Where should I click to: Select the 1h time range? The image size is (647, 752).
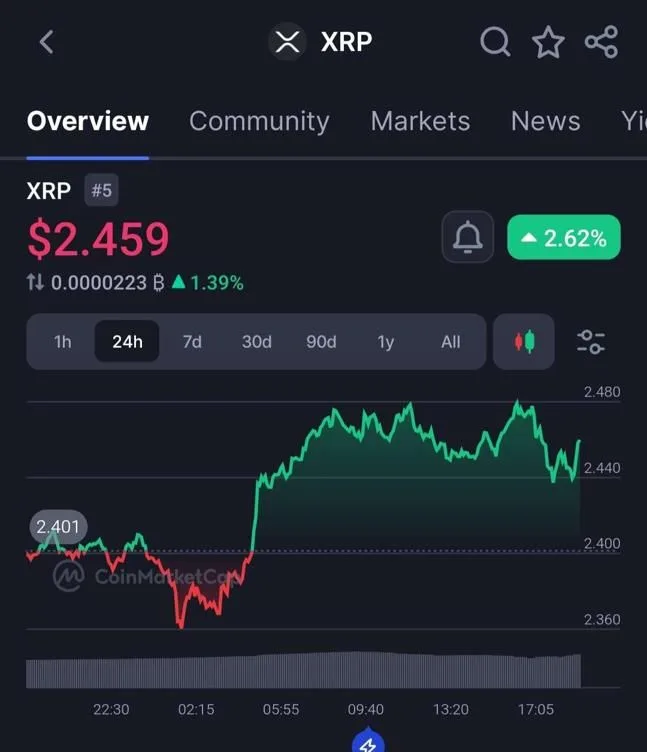click(x=63, y=342)
